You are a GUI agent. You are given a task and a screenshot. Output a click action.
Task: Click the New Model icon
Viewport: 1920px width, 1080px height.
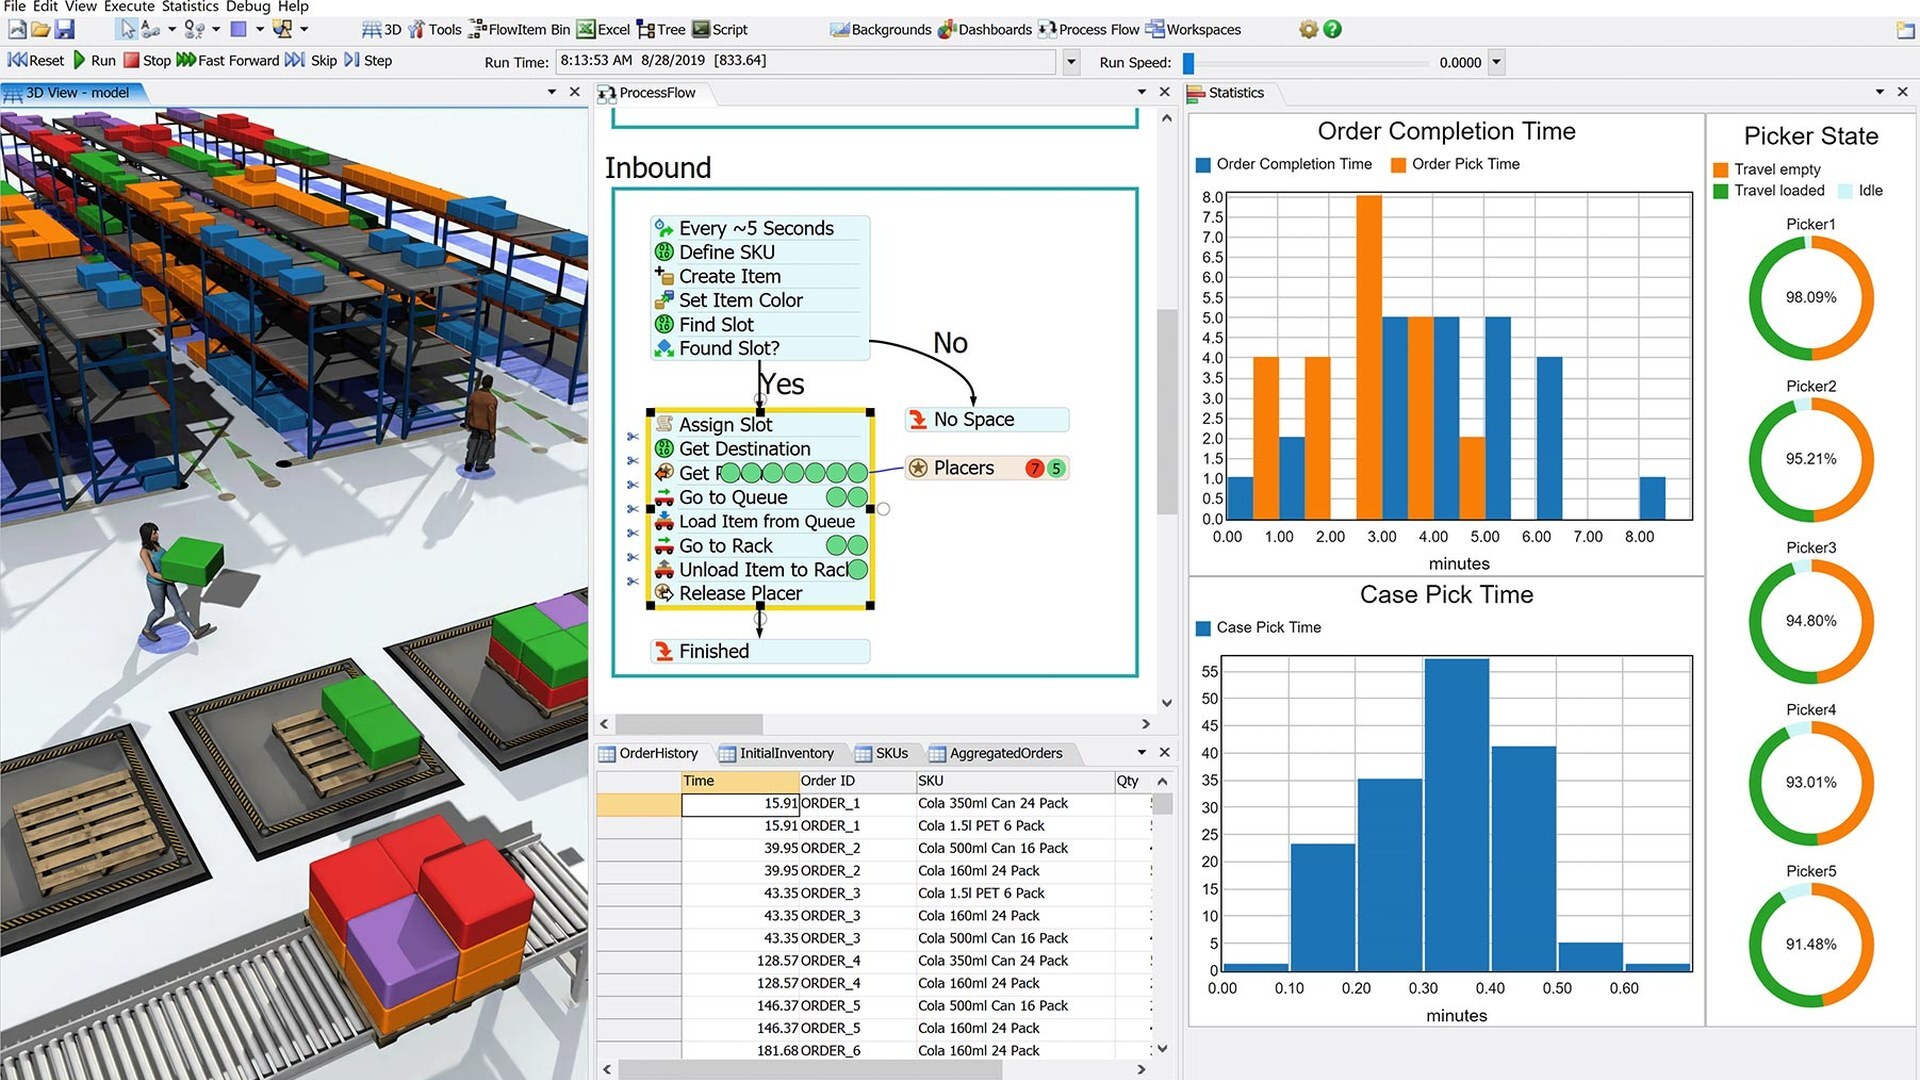click(x=16, y=29)
